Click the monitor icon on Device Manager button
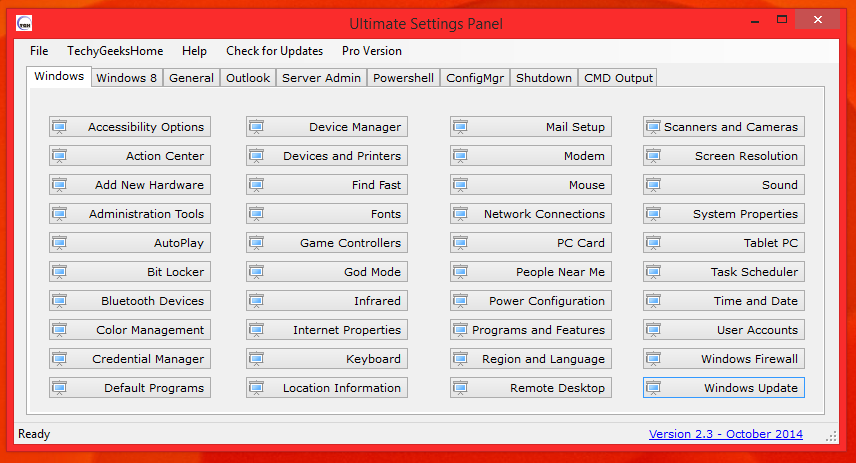856x463 pixels. [256, 127]
